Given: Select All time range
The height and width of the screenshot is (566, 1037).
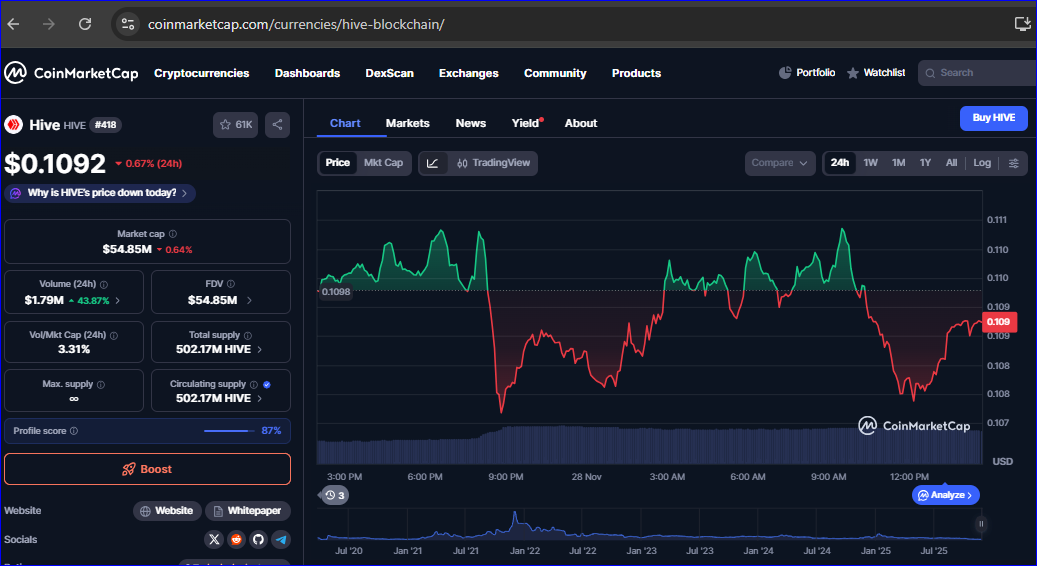Looking at the screenshot, I should tap(951, 163).
